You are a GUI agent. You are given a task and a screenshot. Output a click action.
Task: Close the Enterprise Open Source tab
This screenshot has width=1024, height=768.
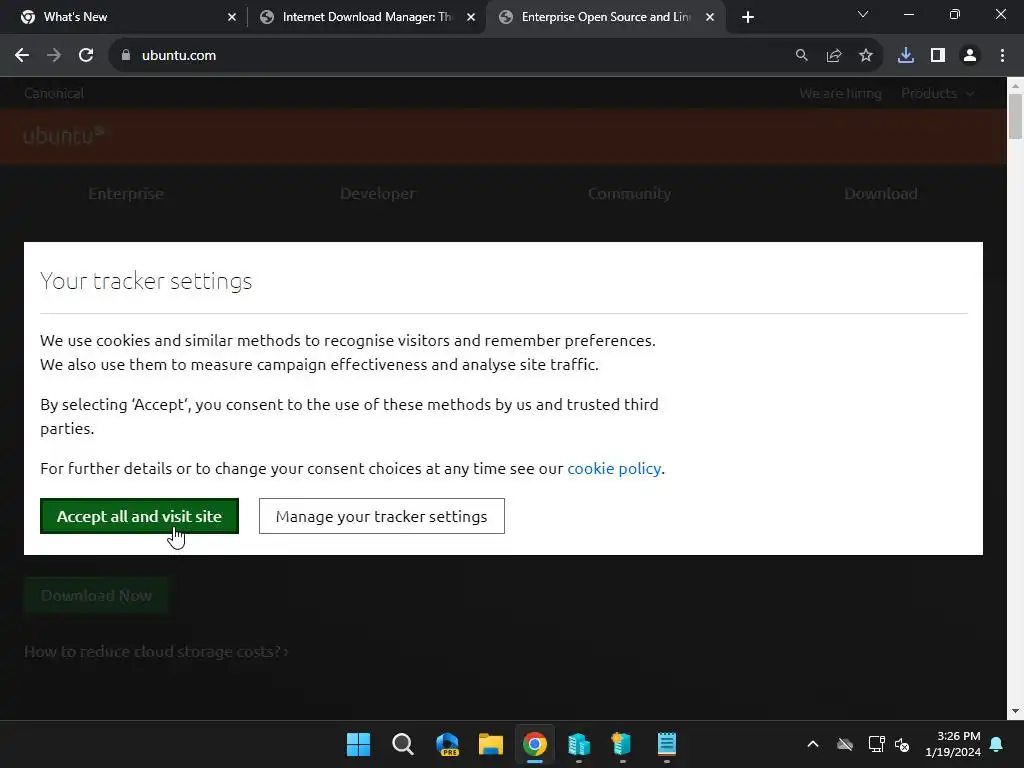[710, 18]
